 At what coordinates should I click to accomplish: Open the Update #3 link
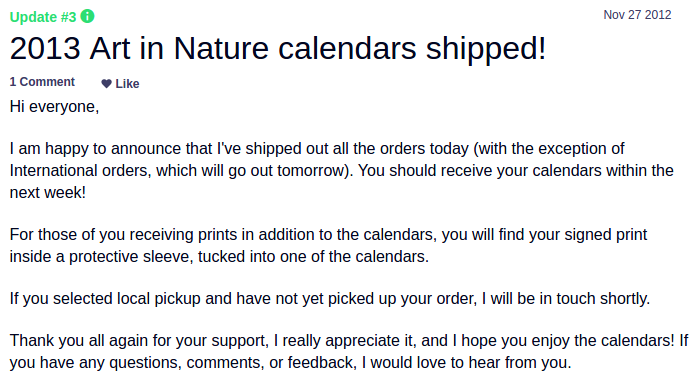pyautogui.click(x=43, y=17)
